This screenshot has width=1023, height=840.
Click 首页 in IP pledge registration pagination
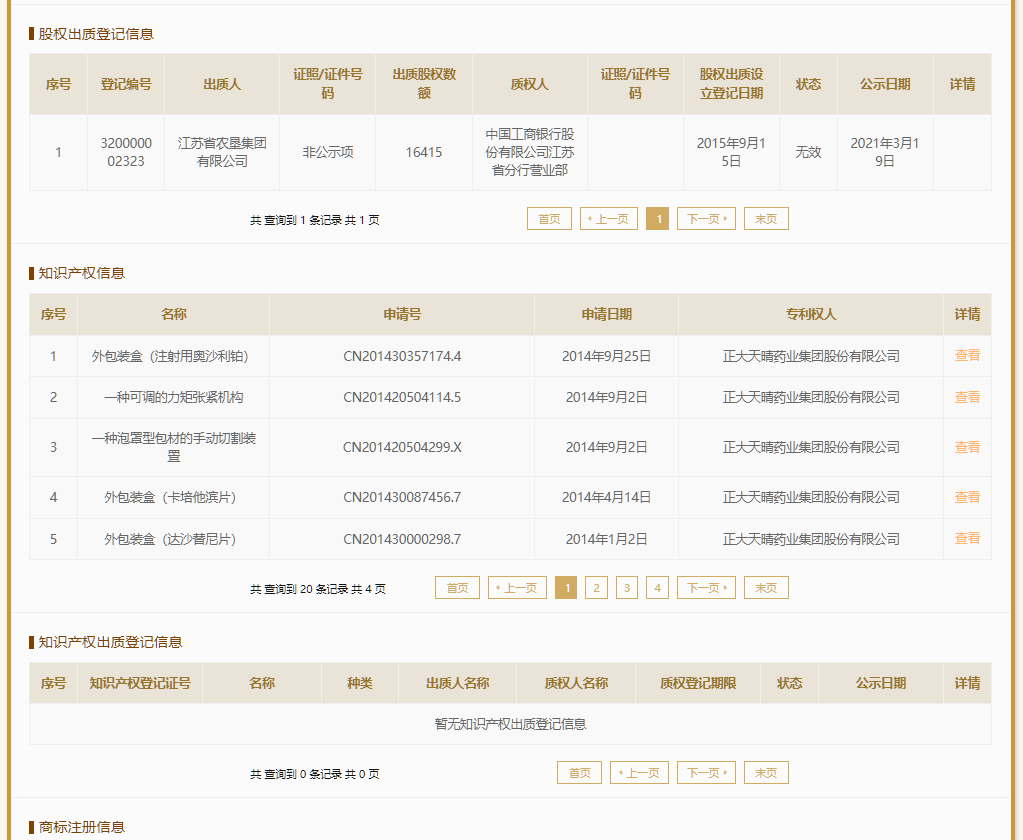[x=579, y=773]
